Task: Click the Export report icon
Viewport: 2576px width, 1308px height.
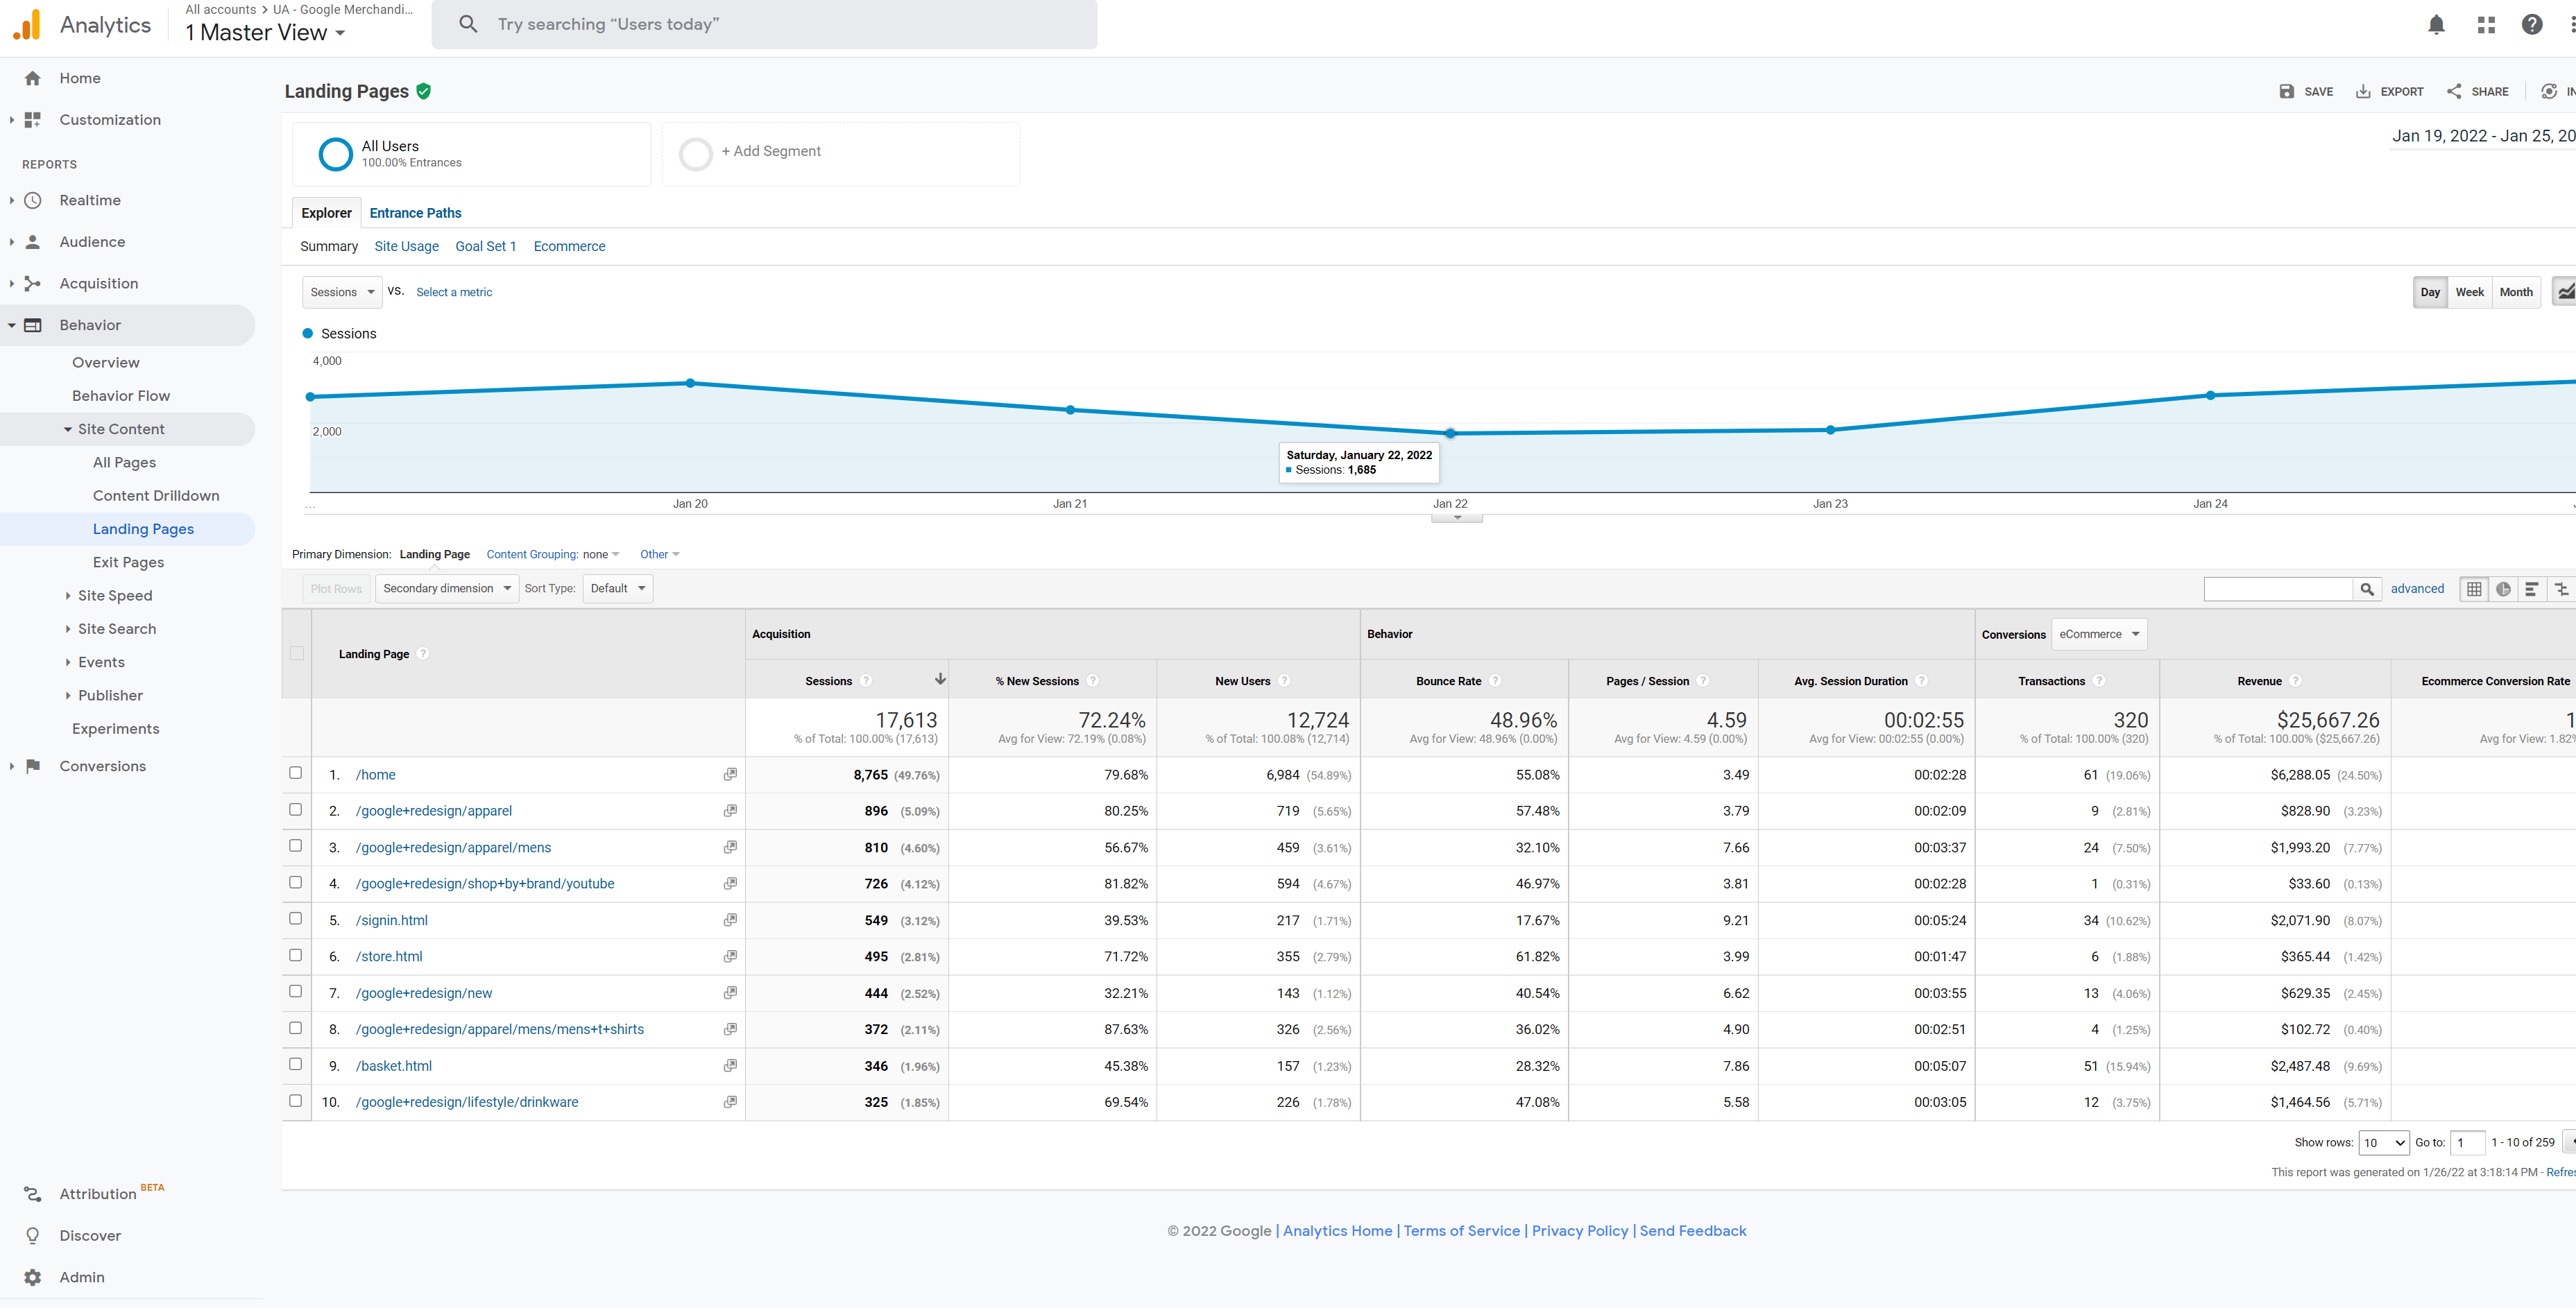Action: (x=2362, y=91)
